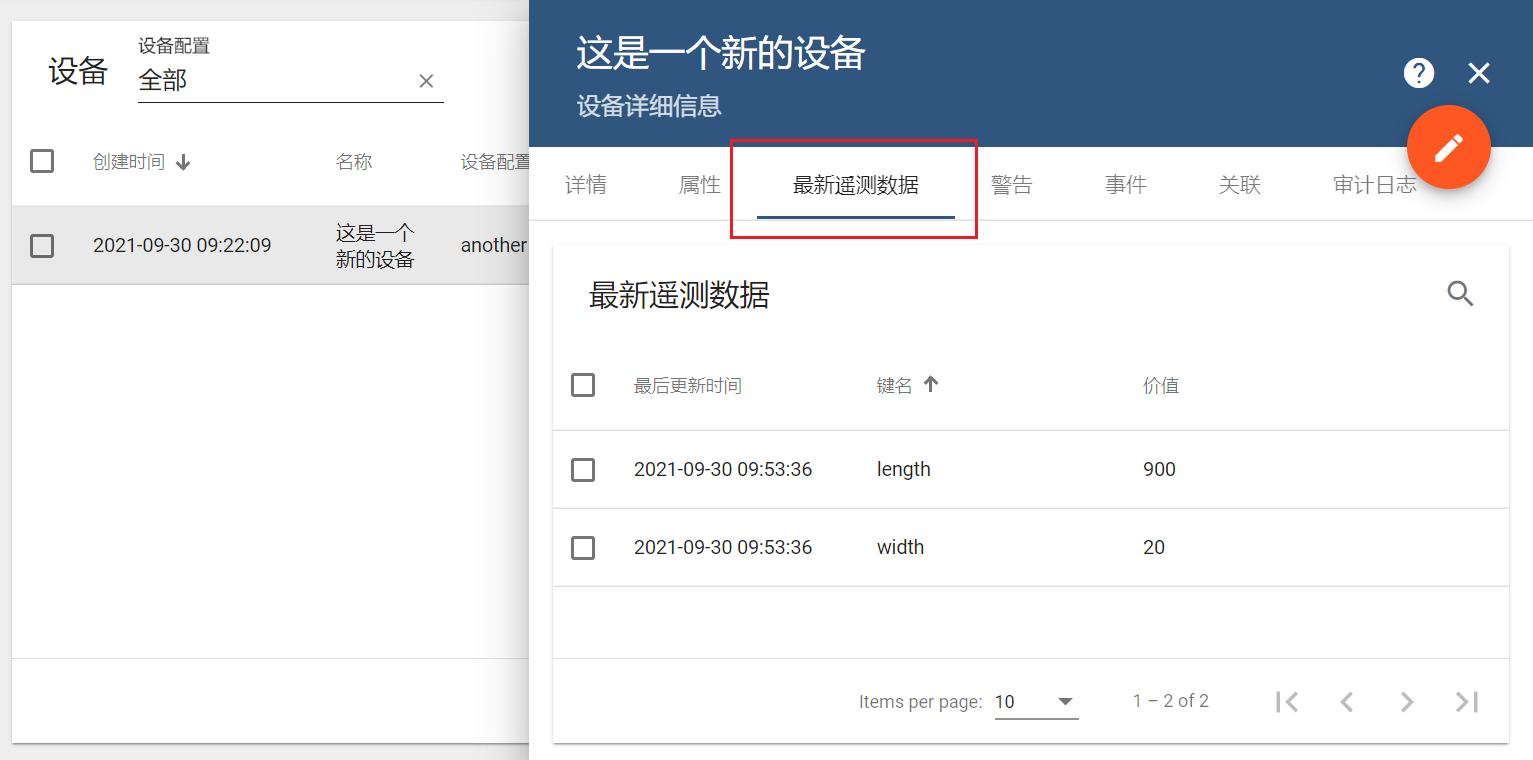Click device creation time 2021-09-30 09:22:09

(182, 245)
